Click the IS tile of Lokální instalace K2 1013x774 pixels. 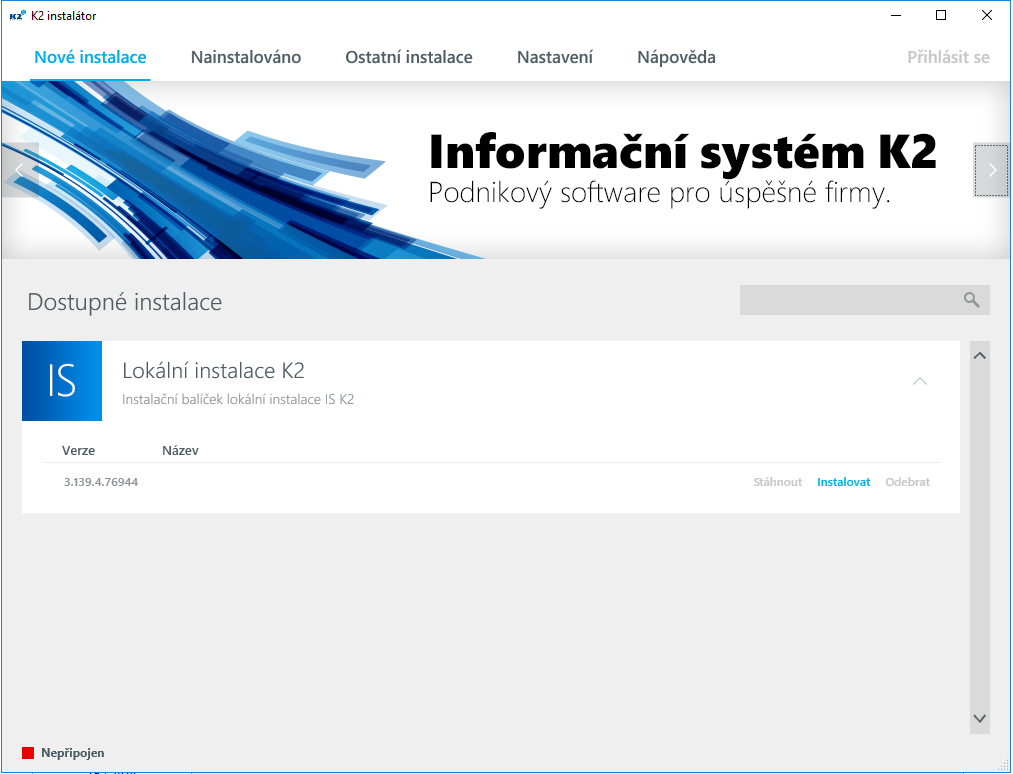pos(62,381)
